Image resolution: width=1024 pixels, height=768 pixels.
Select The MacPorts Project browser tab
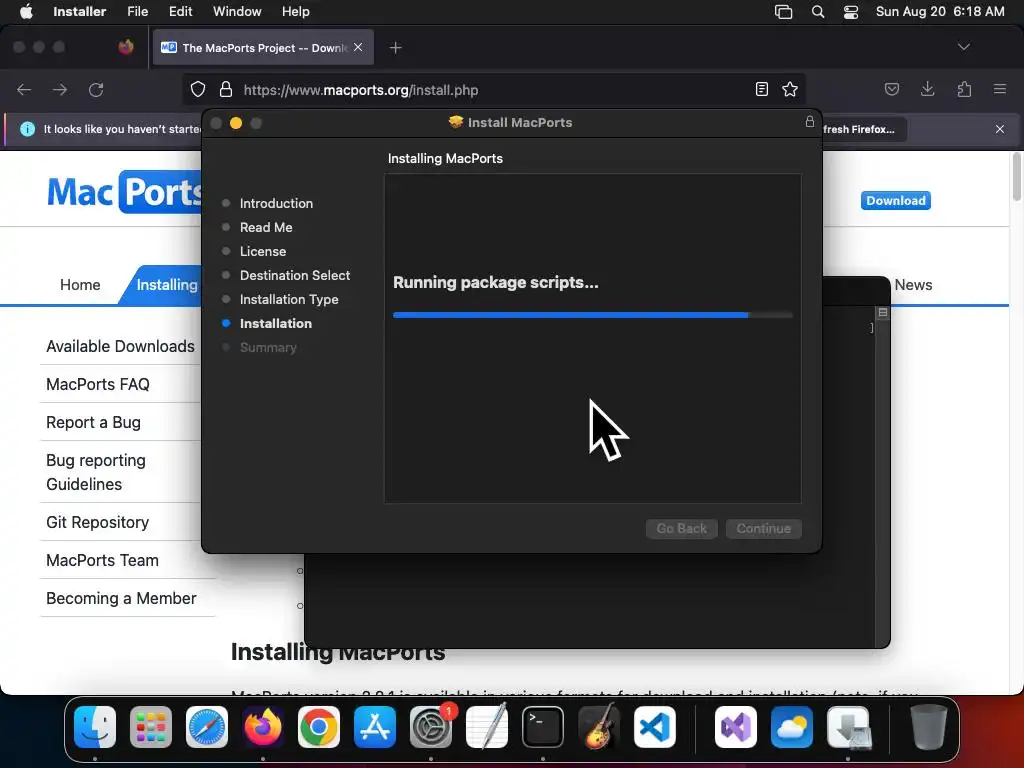coord(263,48)
